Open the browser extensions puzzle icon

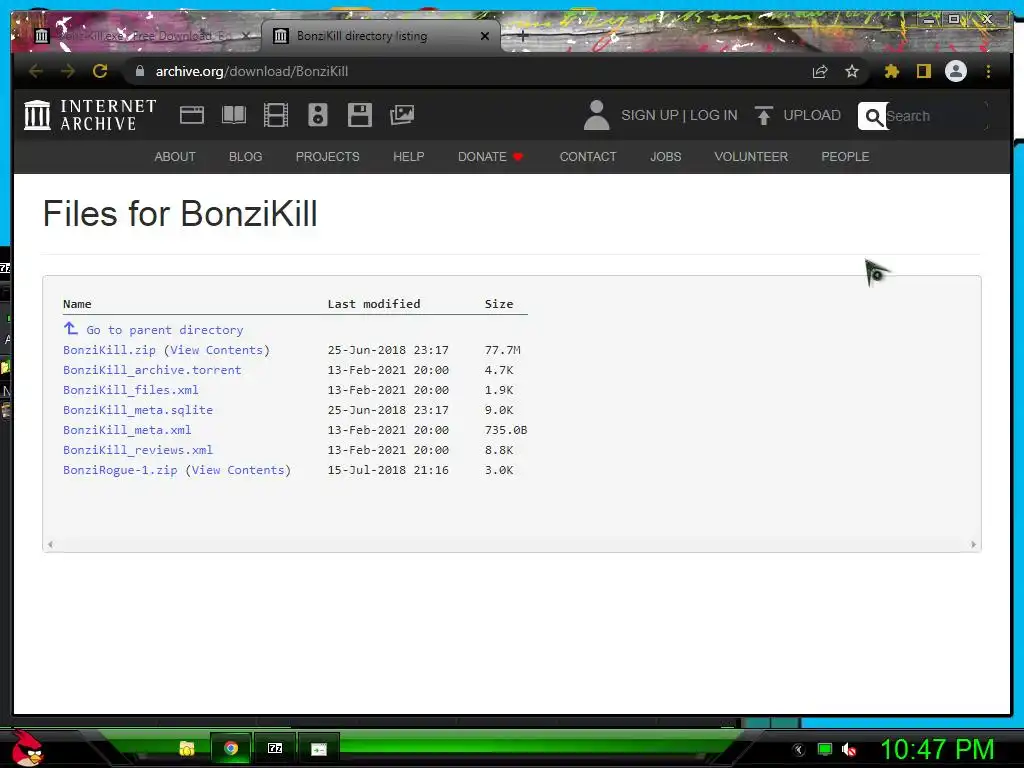tap(891, 71)
